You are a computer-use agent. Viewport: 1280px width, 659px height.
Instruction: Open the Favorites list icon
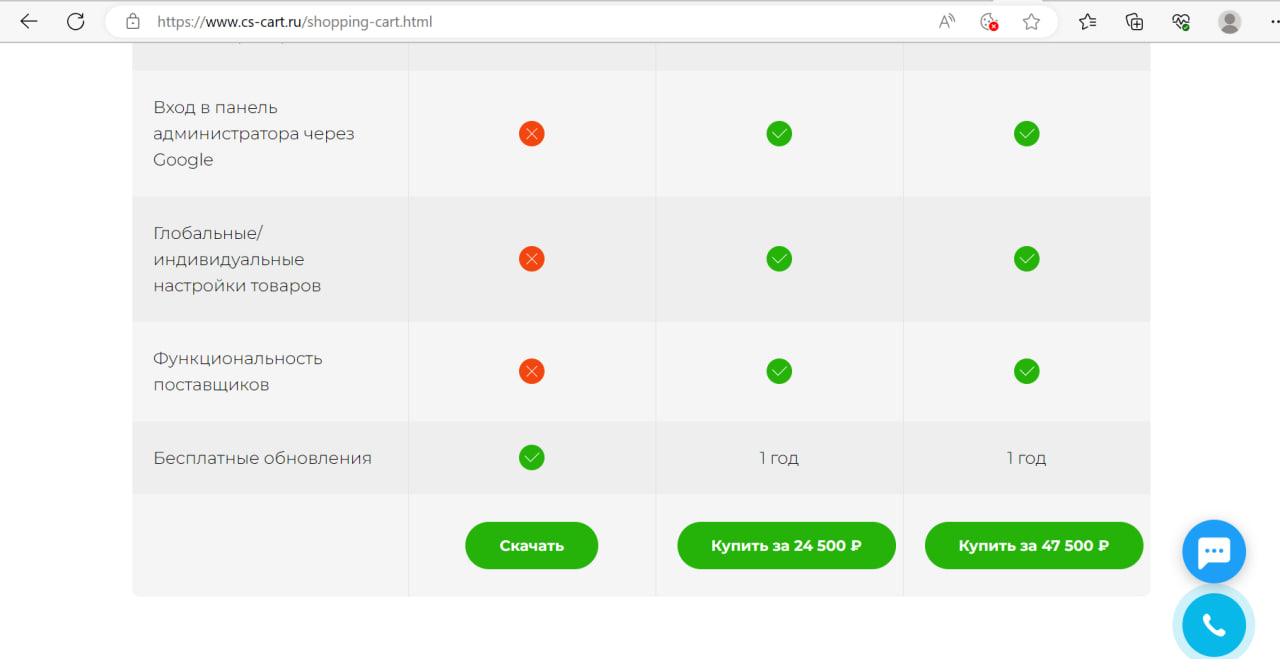pos(1088,21)
